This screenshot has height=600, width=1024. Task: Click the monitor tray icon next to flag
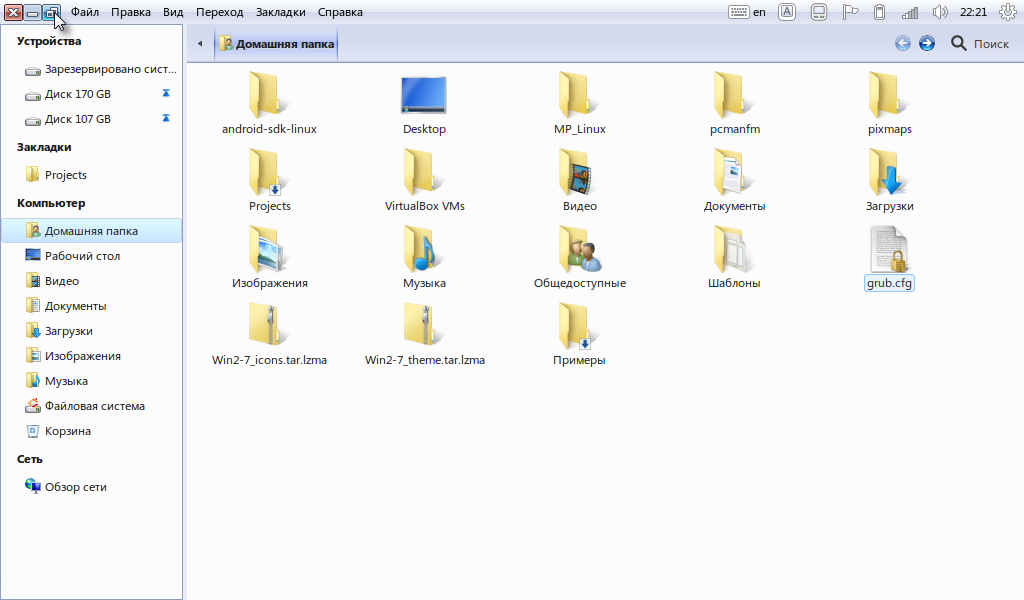(x=819, y=12)
